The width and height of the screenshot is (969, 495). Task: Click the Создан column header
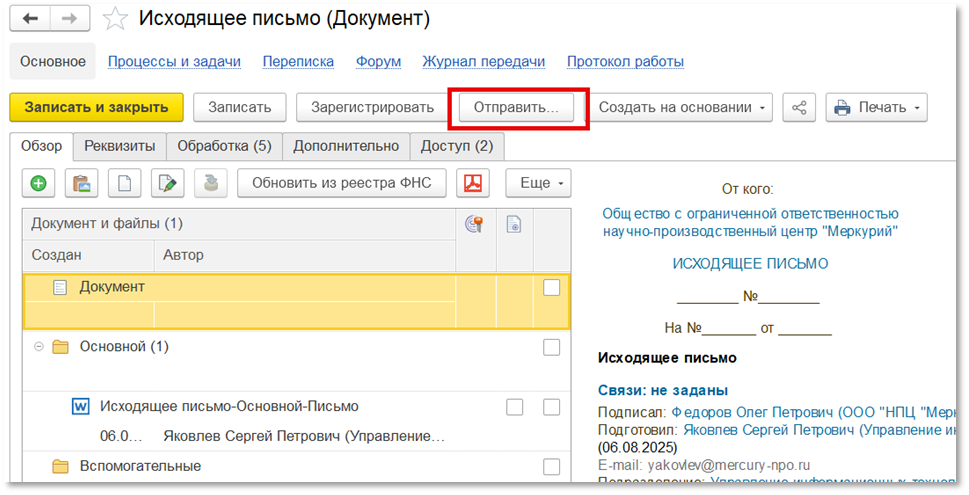(88, 255)
